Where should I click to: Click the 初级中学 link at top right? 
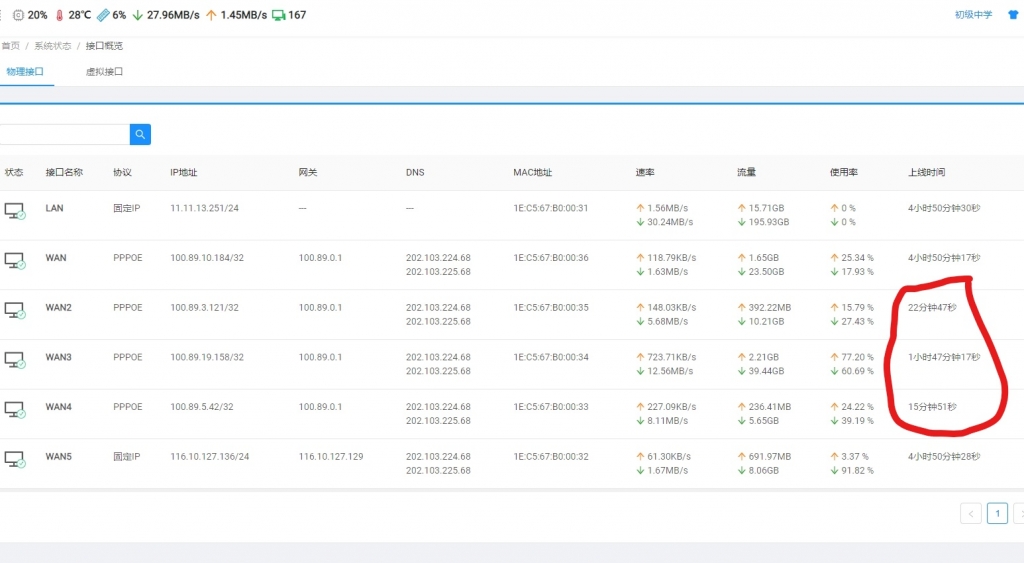pos(973,15)
